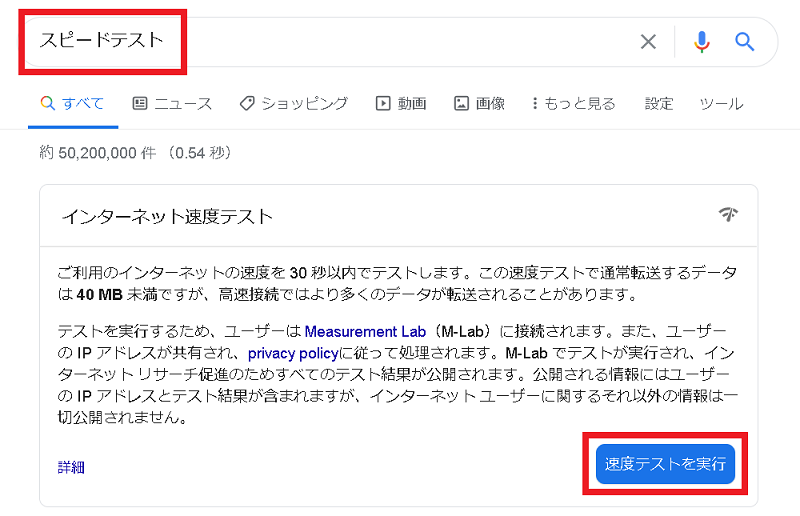The height and width of the screenshot is (516, 800).
Task: Open the privacy policy link
Action: (x=291, y=353)
